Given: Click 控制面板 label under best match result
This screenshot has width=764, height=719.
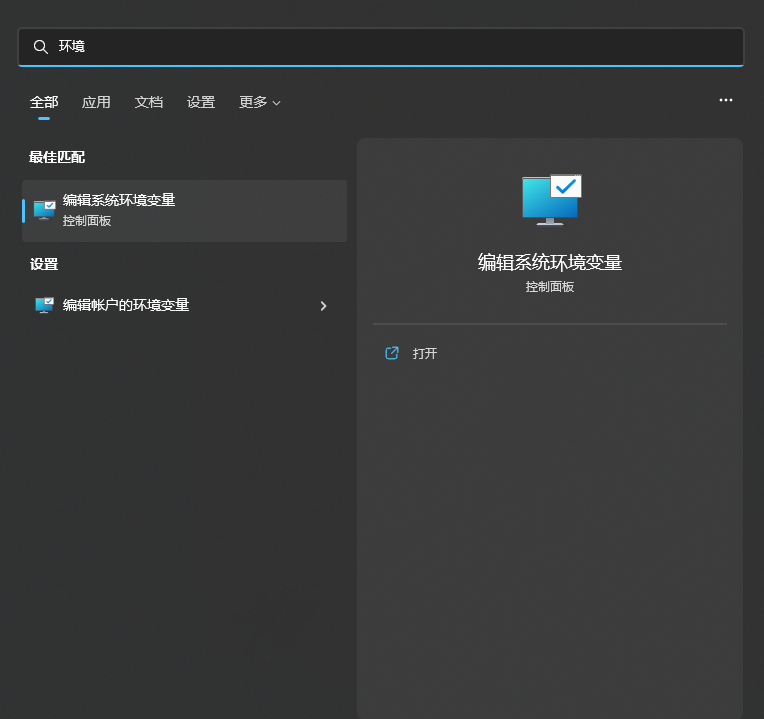Looking at the screenshot, I should tap(87, 221).
